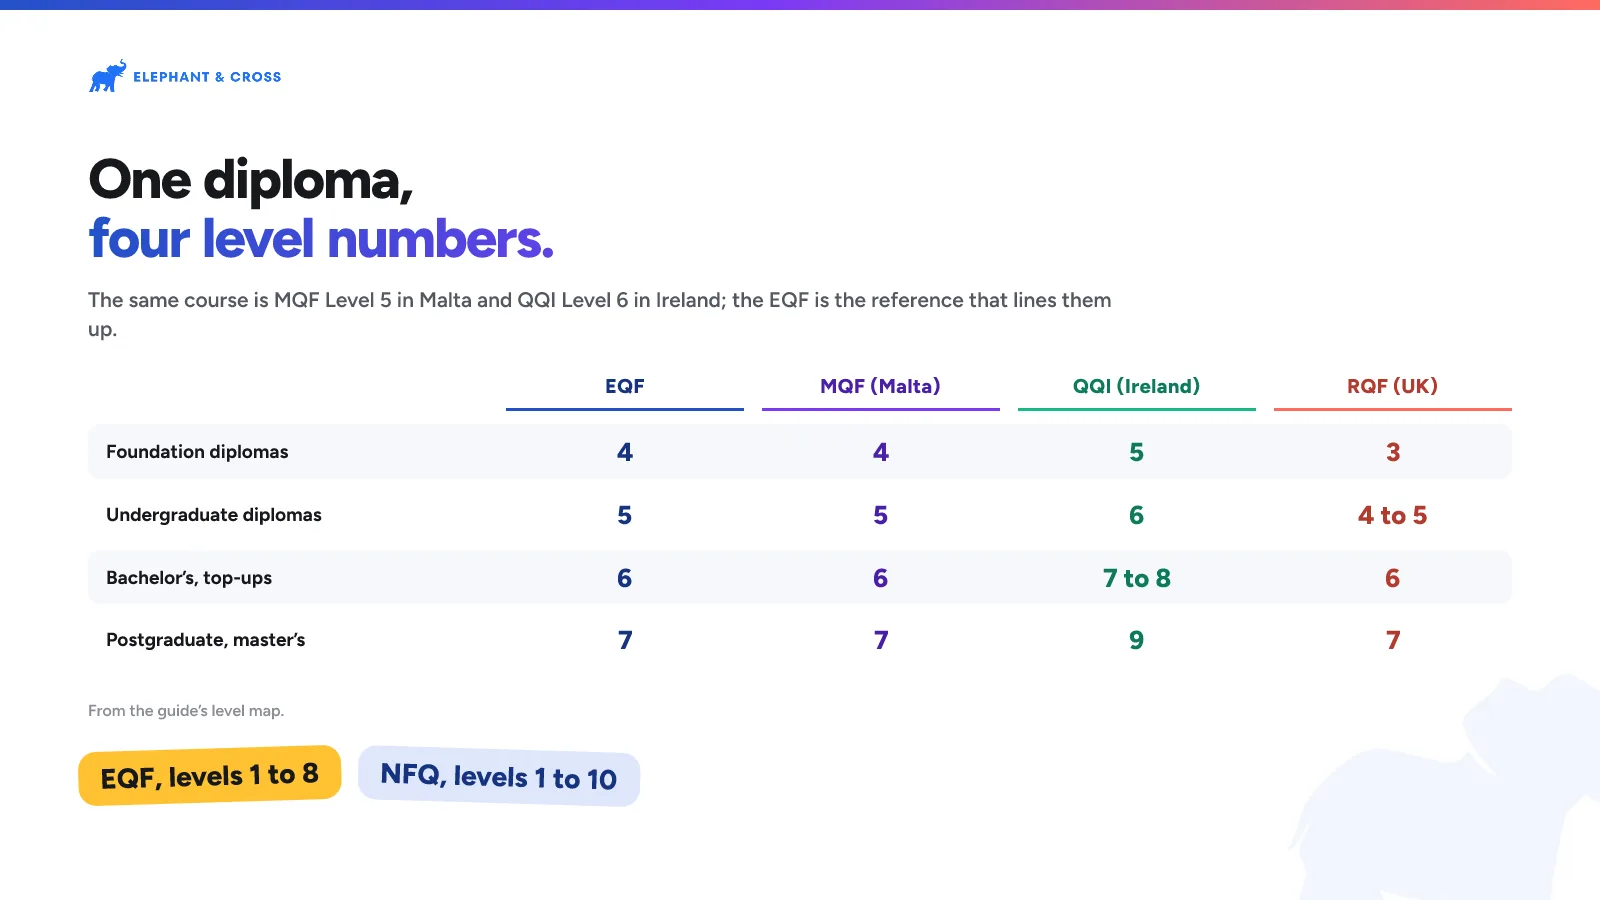Click the RQF (UK) column header

point(1393,386)
